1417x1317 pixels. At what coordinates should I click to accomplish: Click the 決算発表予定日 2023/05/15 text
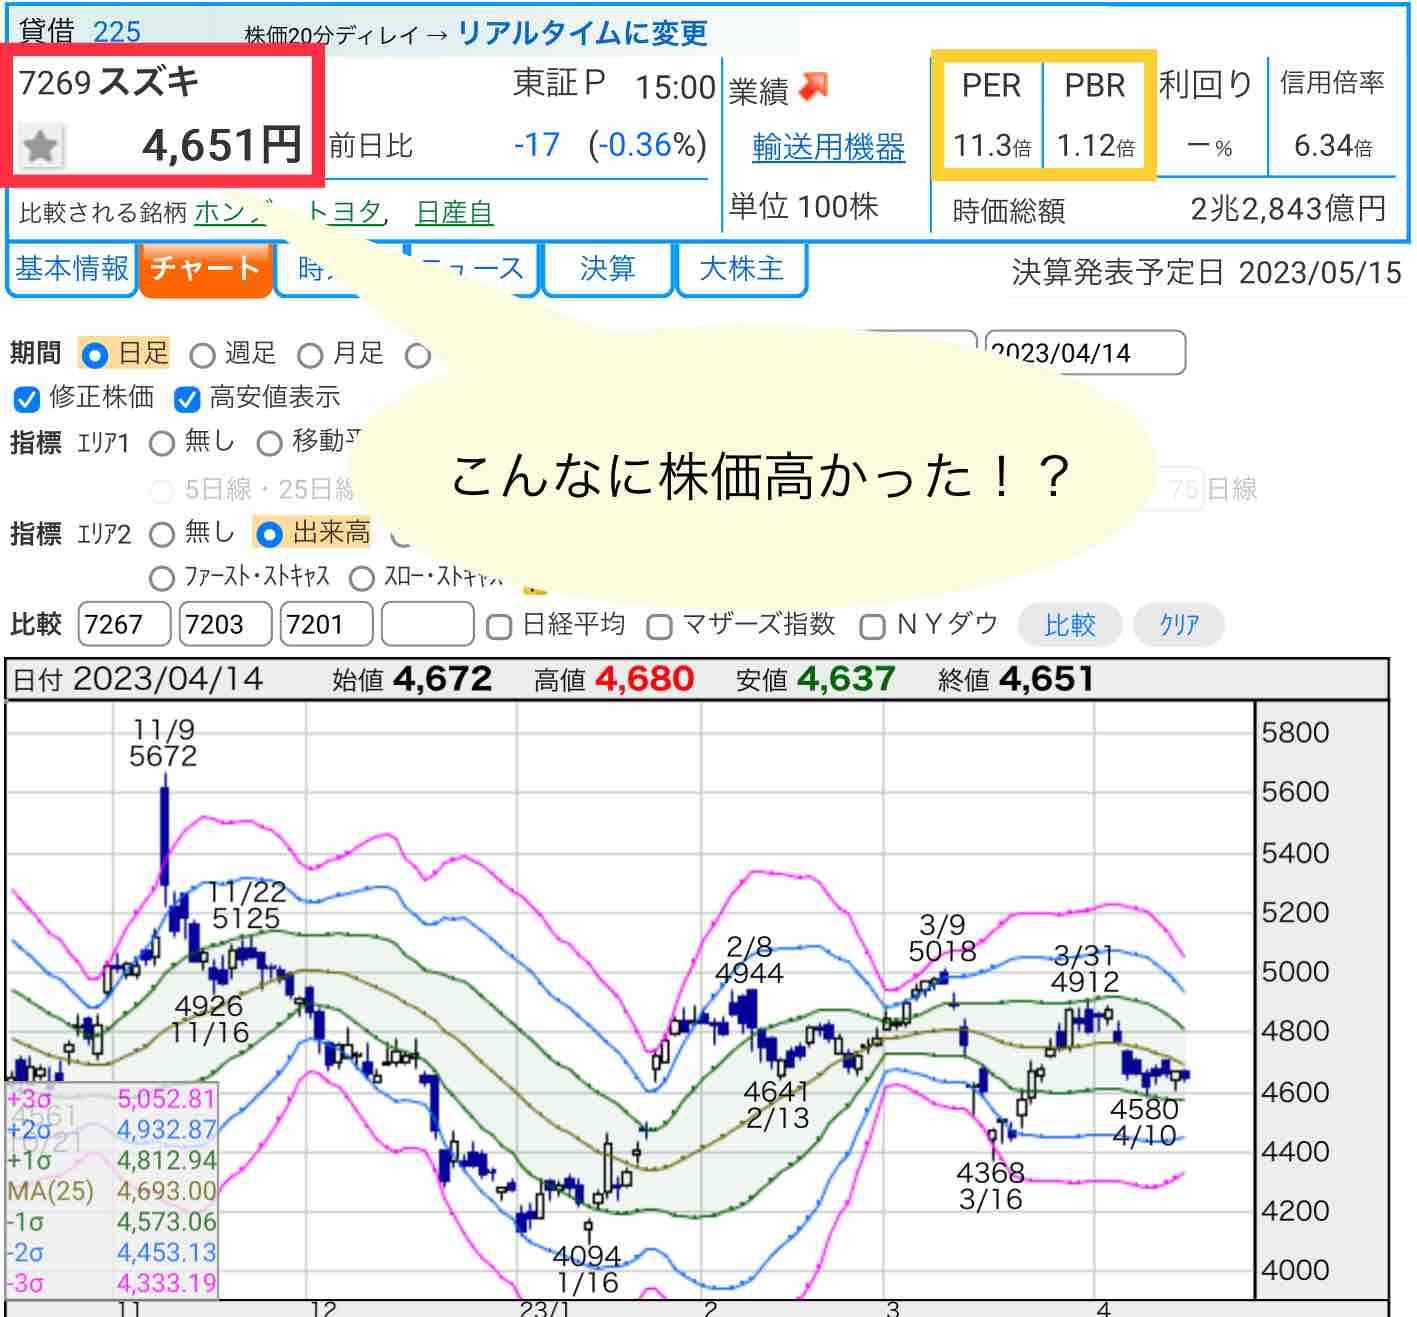click(x=1207, y=273)
